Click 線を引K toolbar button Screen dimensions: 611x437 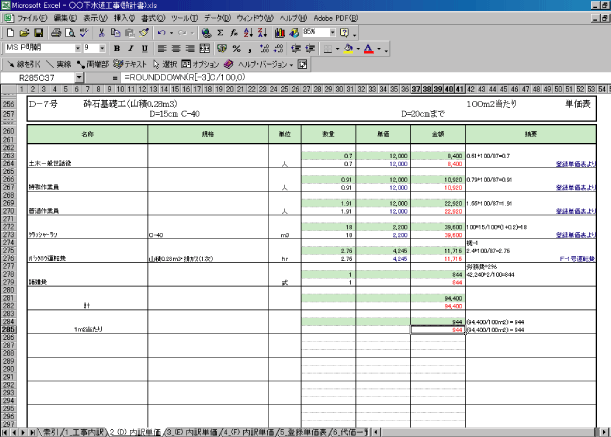pos(24,64)
